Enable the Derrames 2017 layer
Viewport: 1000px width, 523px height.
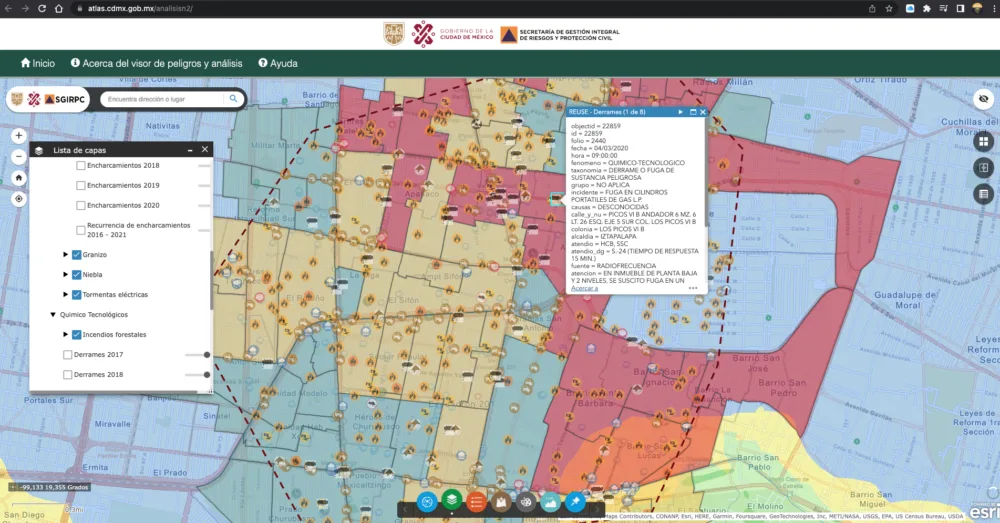(68, 355)
